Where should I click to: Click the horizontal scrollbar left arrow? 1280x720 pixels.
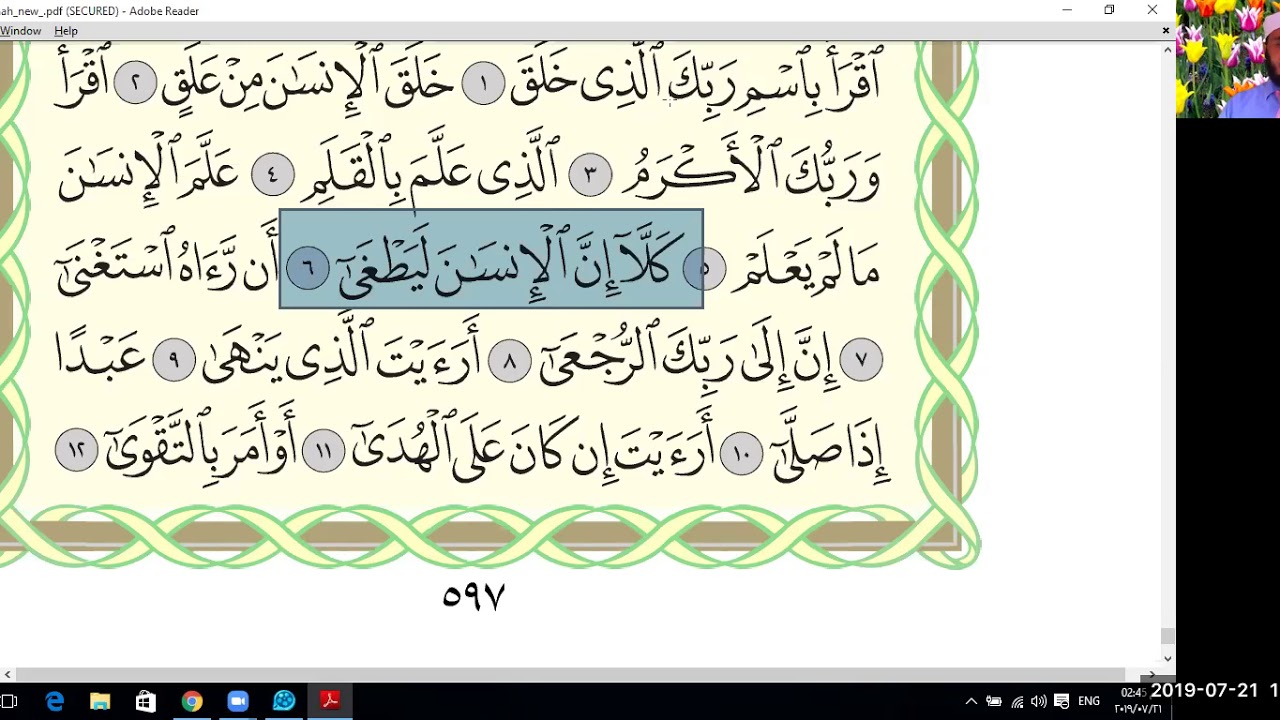coord(7,675)
